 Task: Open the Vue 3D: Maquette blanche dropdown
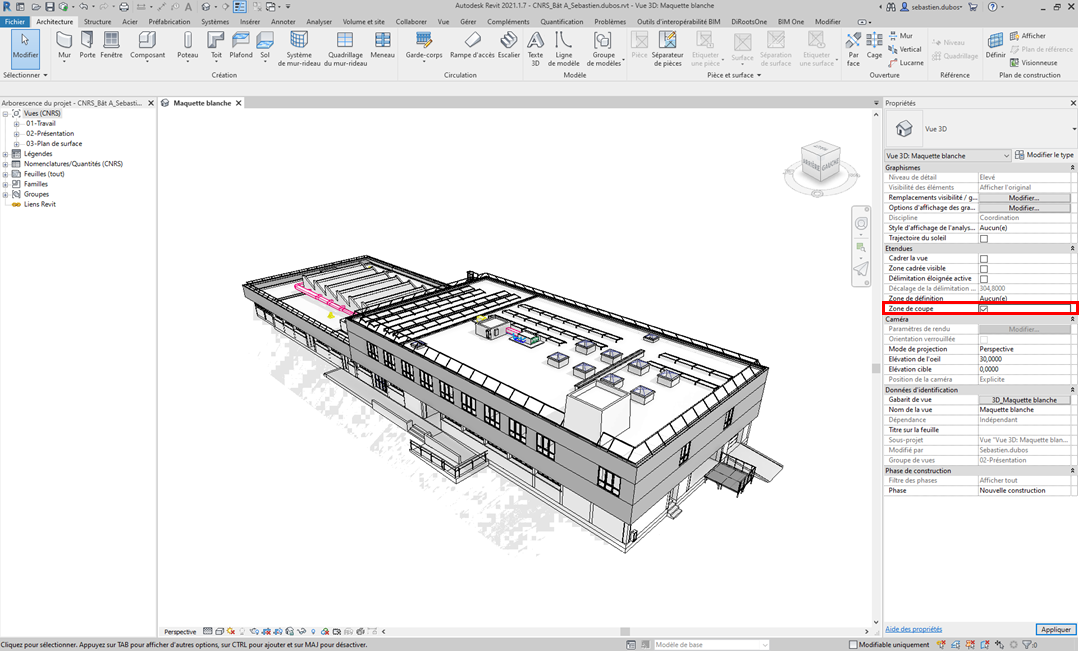click(x=947, y=155)
